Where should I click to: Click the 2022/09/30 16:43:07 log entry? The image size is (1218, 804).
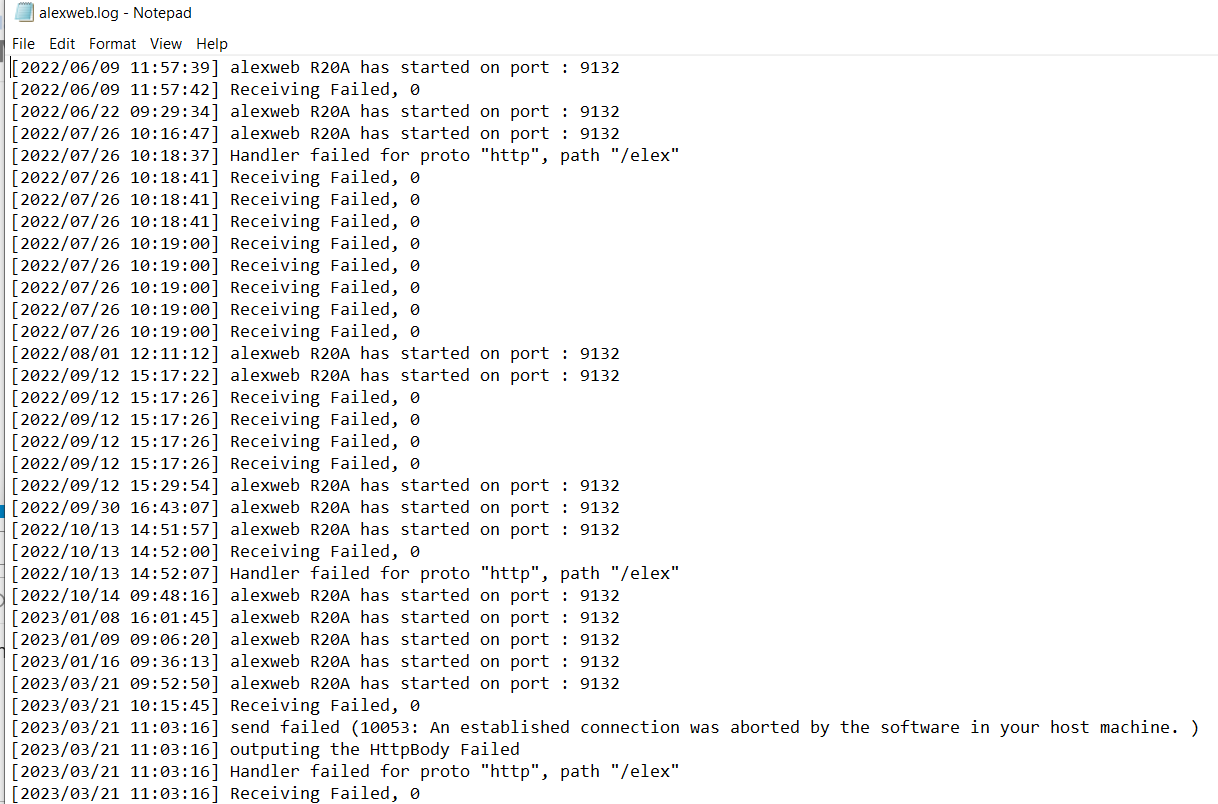(315, 508)
